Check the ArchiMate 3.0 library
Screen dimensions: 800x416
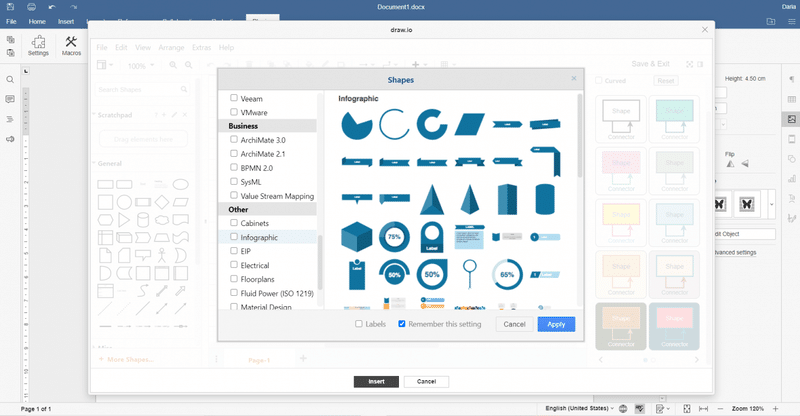tap(234, 139)
